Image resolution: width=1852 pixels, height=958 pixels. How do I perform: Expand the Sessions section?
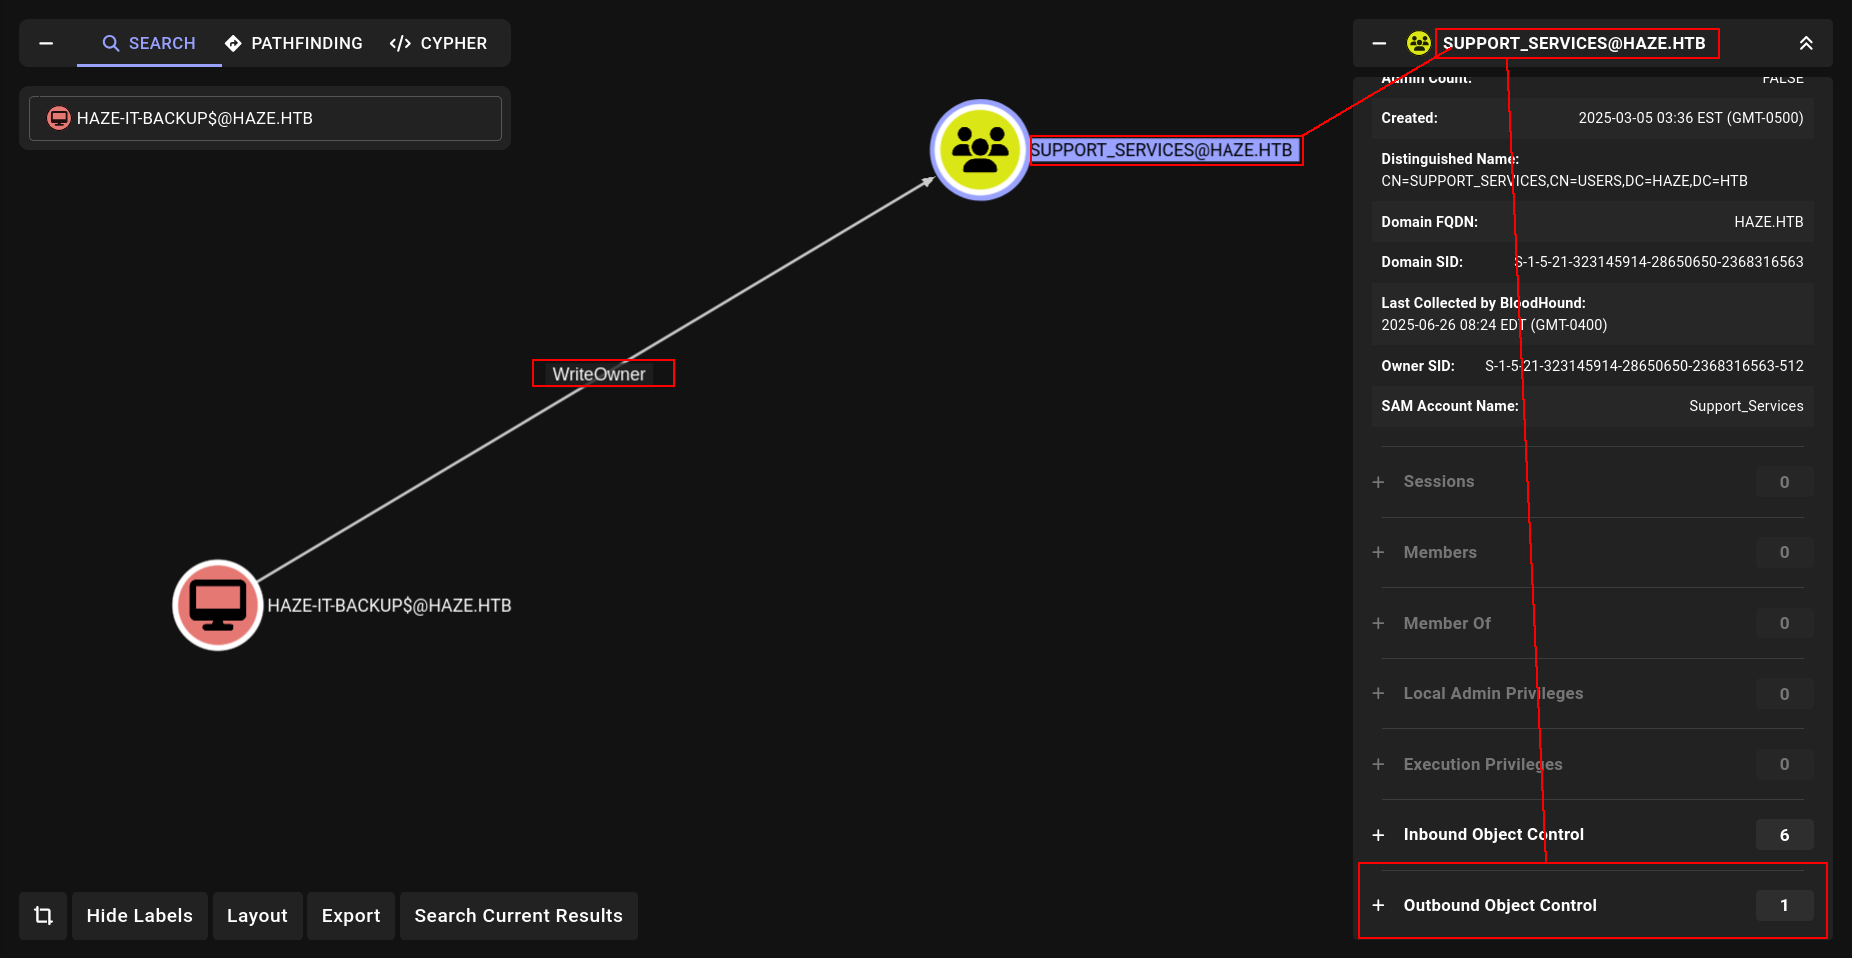(x=1593, y=482)
